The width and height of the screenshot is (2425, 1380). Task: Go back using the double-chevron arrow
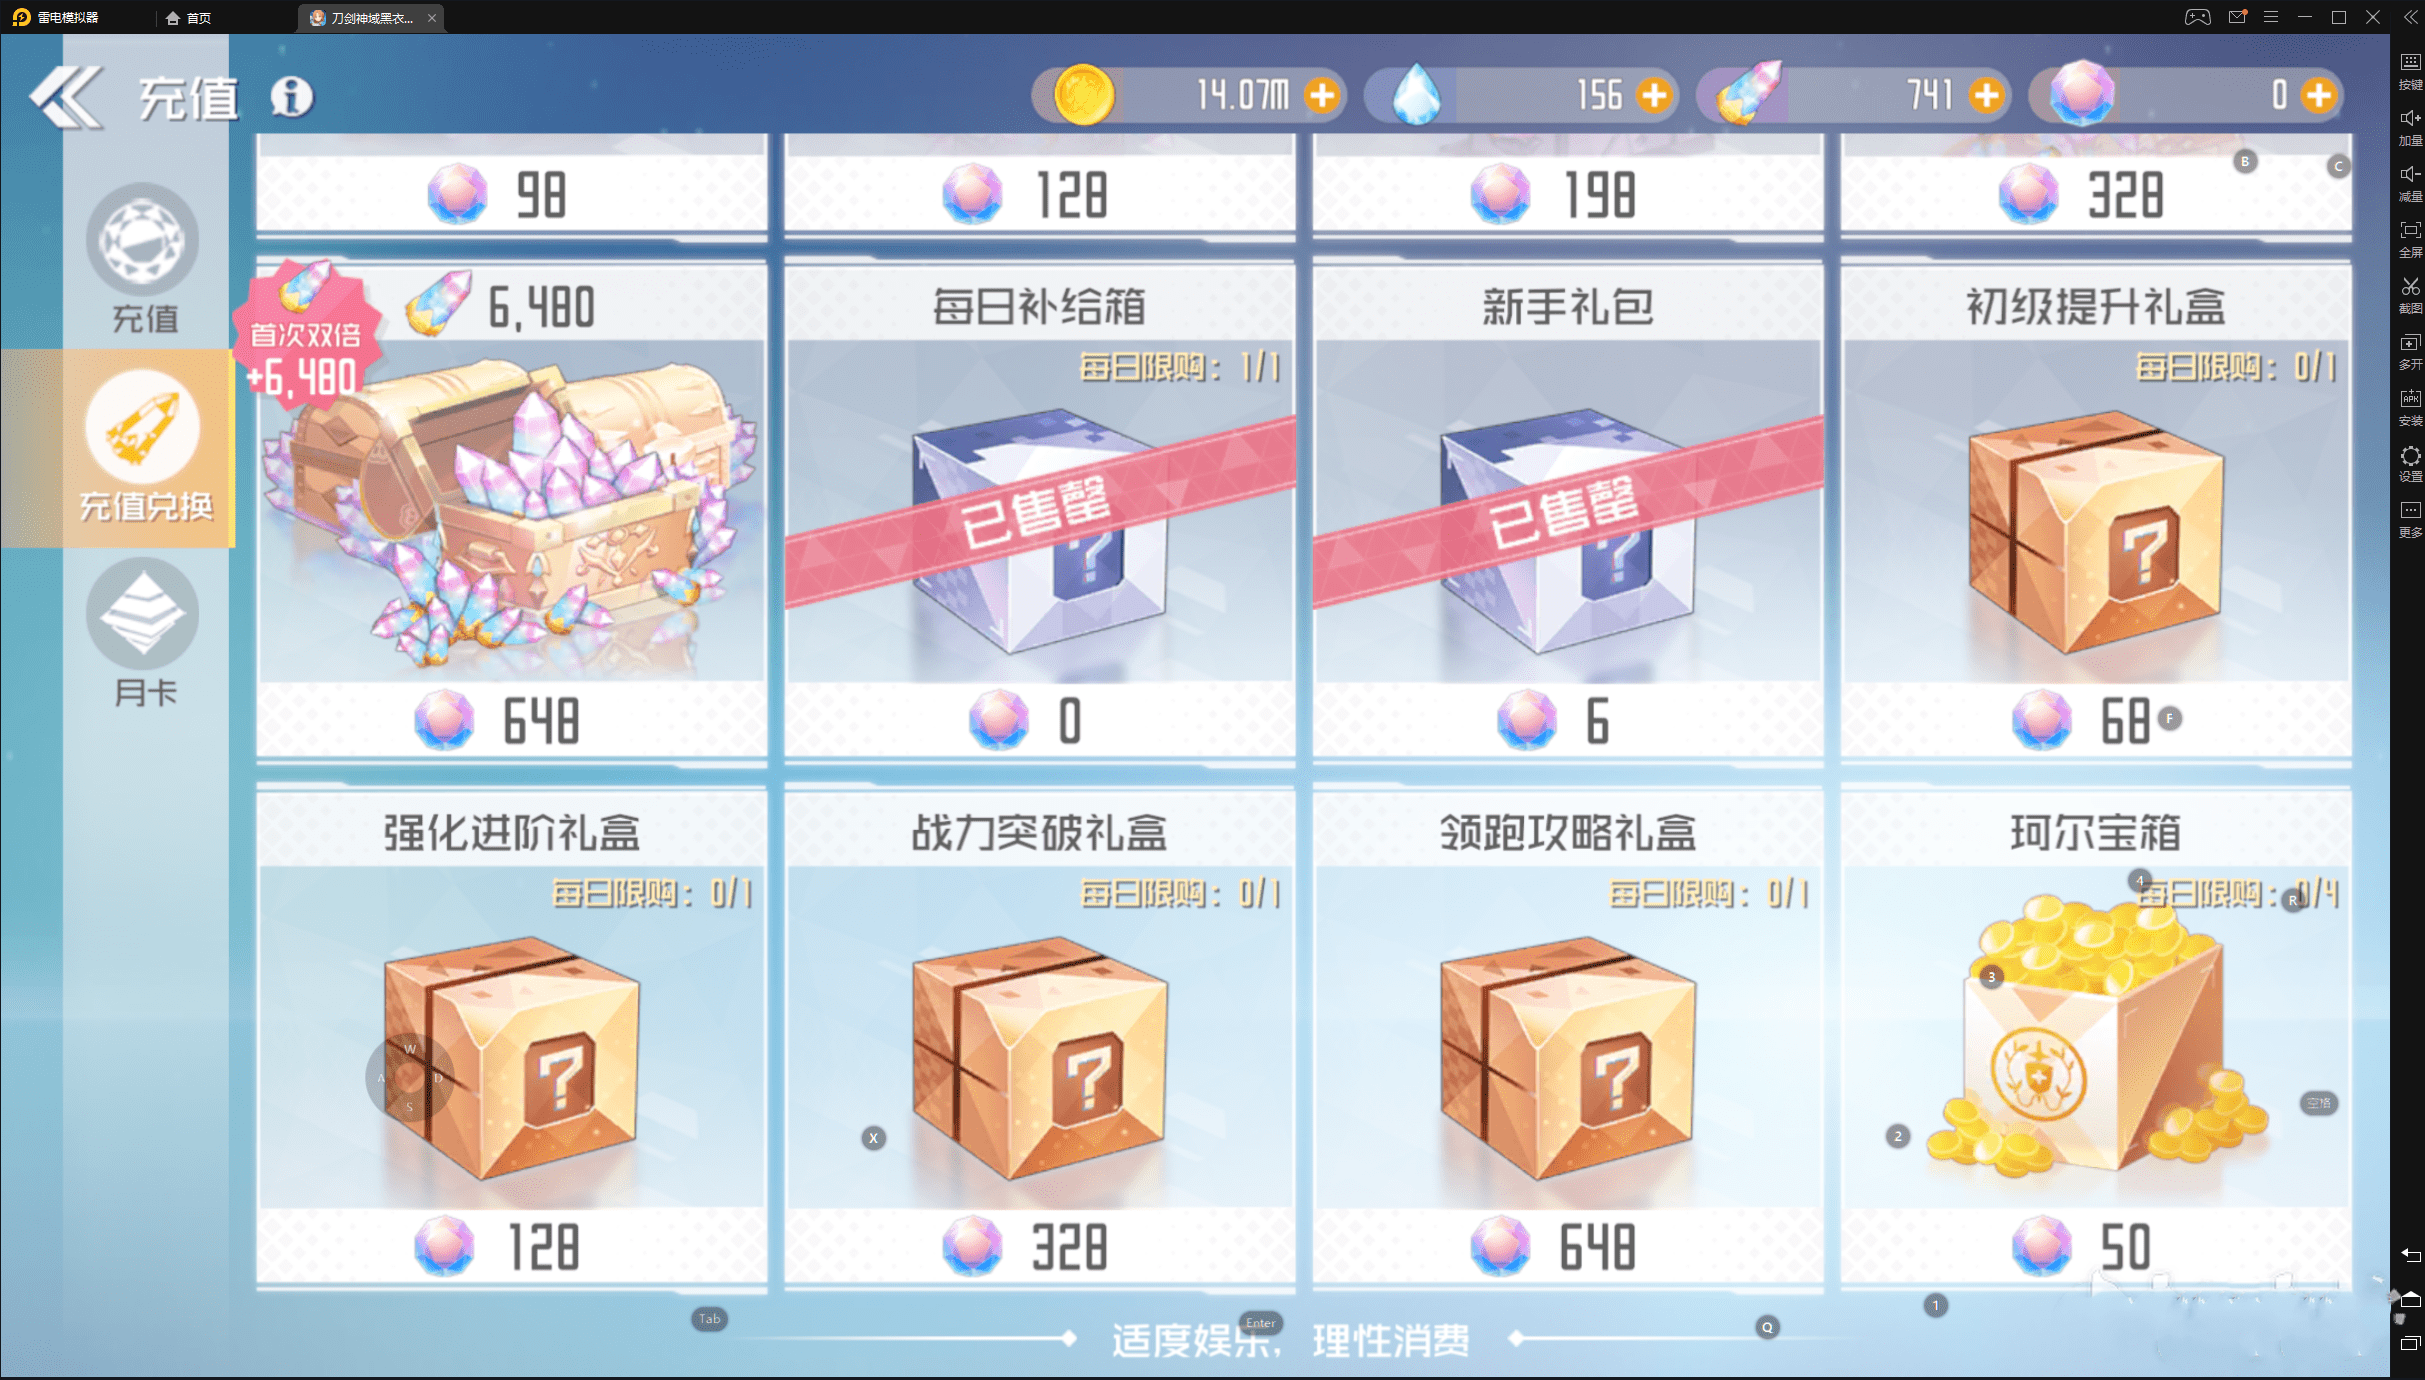click(x=66, y=96)
